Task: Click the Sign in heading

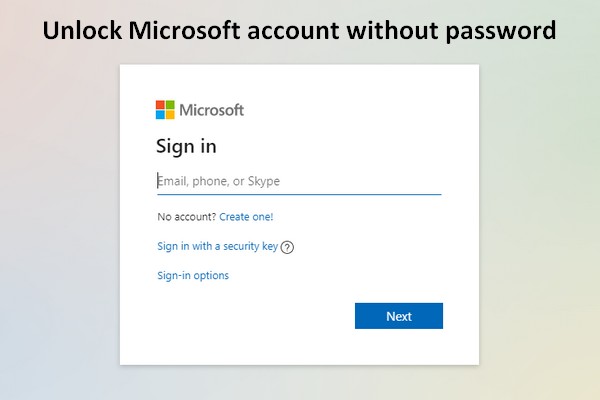Action: [186, 147]
